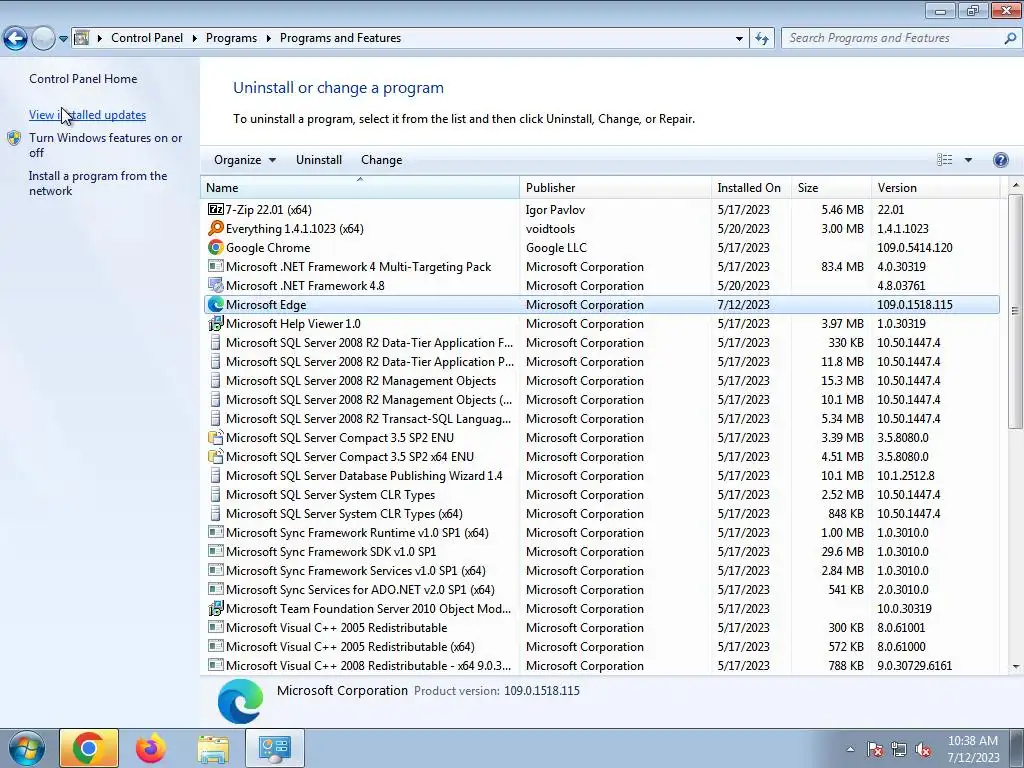This screenshot has width=1024, height=768.
Task: Select Microsoft SQL Server 2008 R2 Transact-SQL Language row
Action: pos(600,419)
